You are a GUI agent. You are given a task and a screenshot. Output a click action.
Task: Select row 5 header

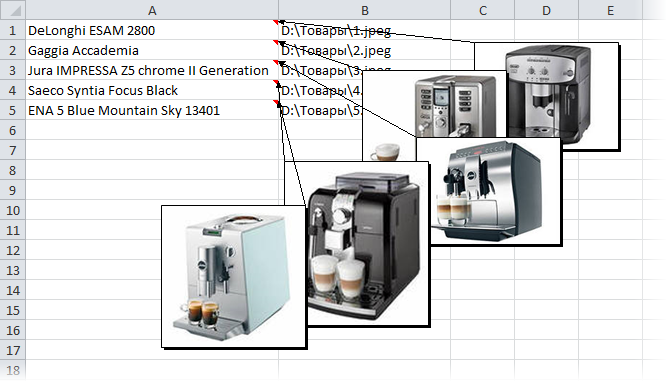click(13, 110)
